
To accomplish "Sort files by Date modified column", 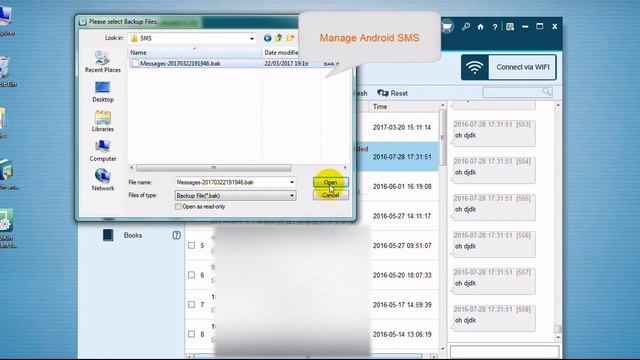I will click(x=281, y=53).
